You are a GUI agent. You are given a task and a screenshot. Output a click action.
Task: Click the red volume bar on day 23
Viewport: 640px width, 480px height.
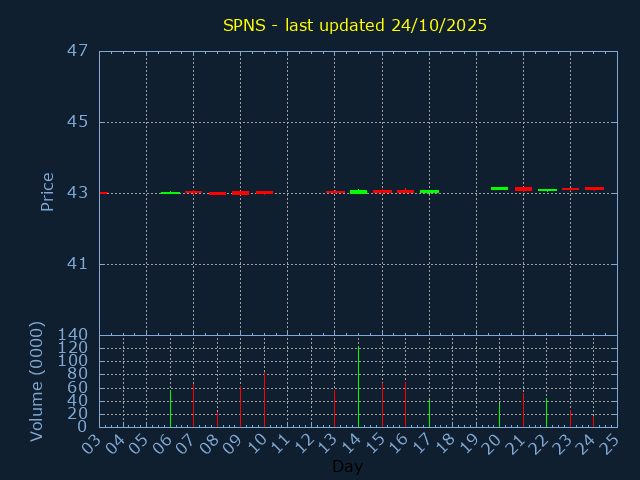coord(570,418)
